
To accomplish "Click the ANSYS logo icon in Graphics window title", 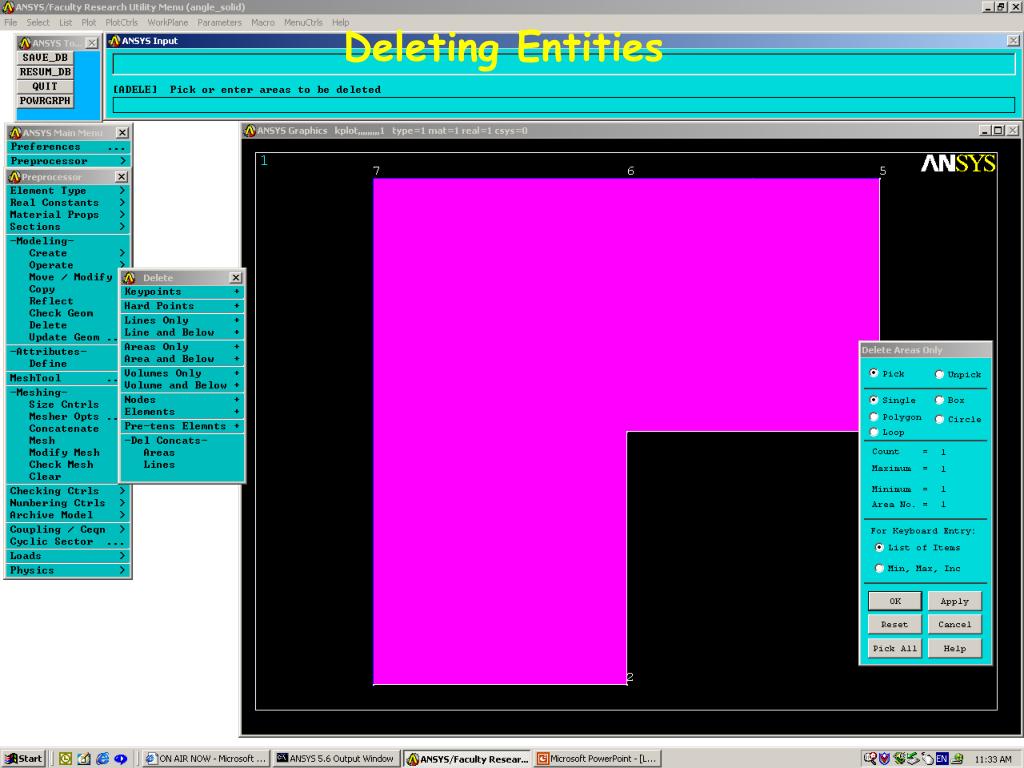I will [249, 131].
